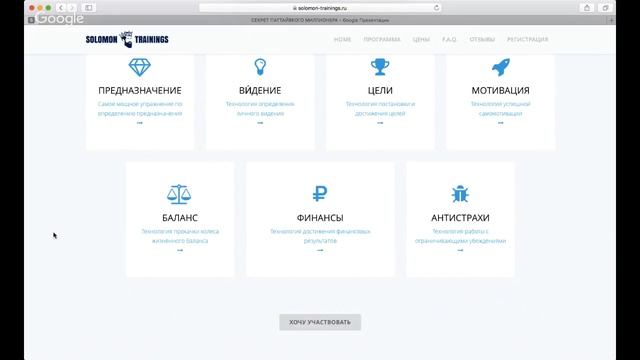Click the МОТИВАЦИЯ heading
Image resolution: width=640 pixels, height=360 pixels.
pyautogui.click(x=500, y=90)
